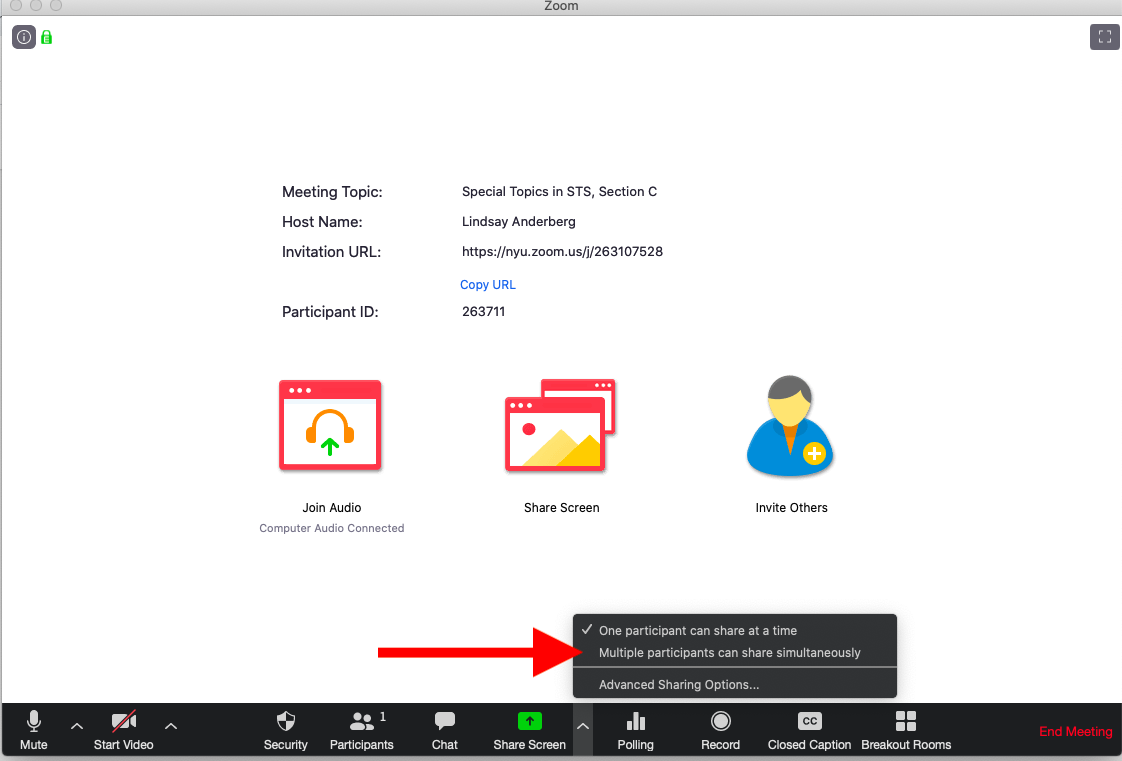Open the Participants panel

click(361, 731)
